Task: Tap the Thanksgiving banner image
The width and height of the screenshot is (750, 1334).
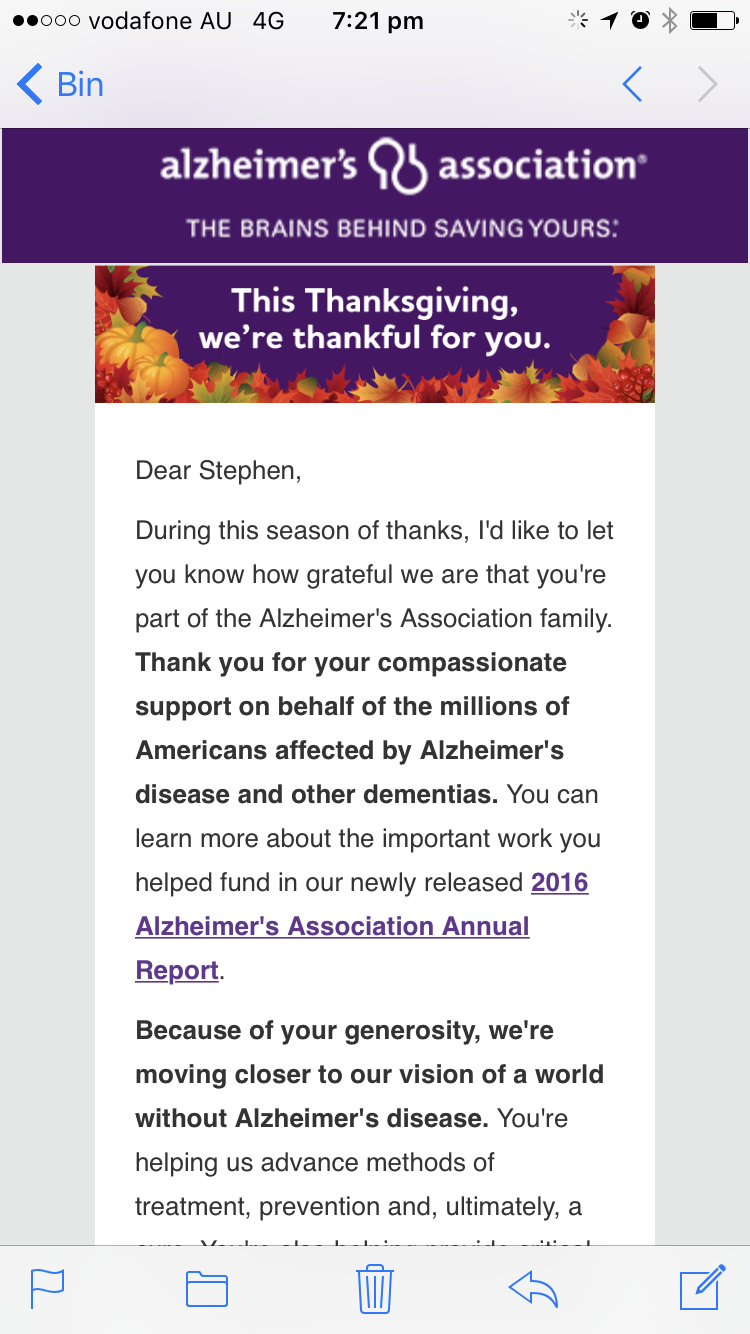Action: (x=375, y=334)
